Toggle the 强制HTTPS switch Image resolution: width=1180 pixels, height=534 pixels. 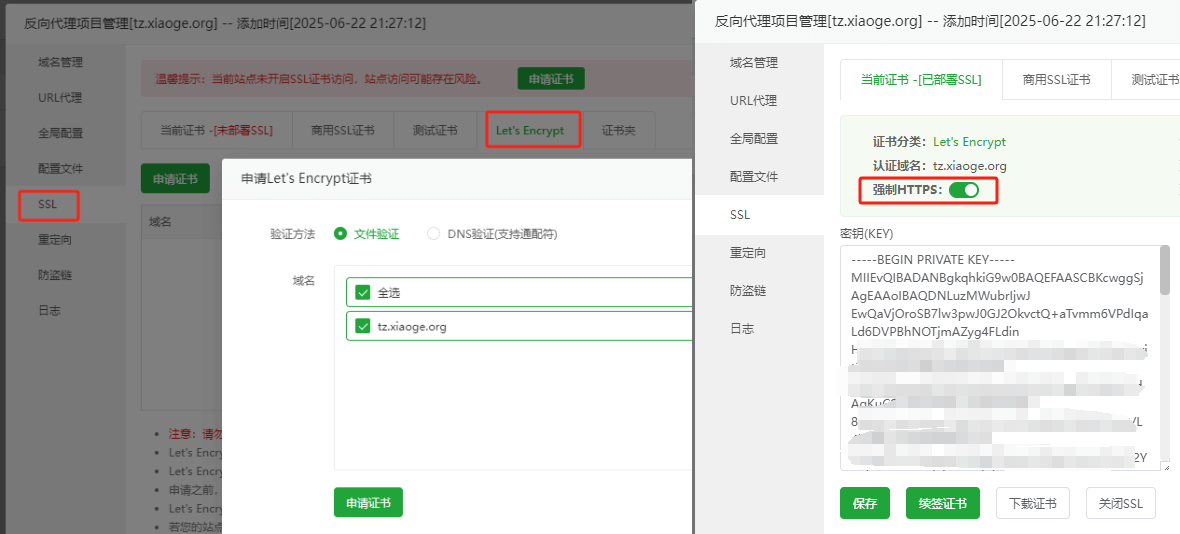[964, 190]
